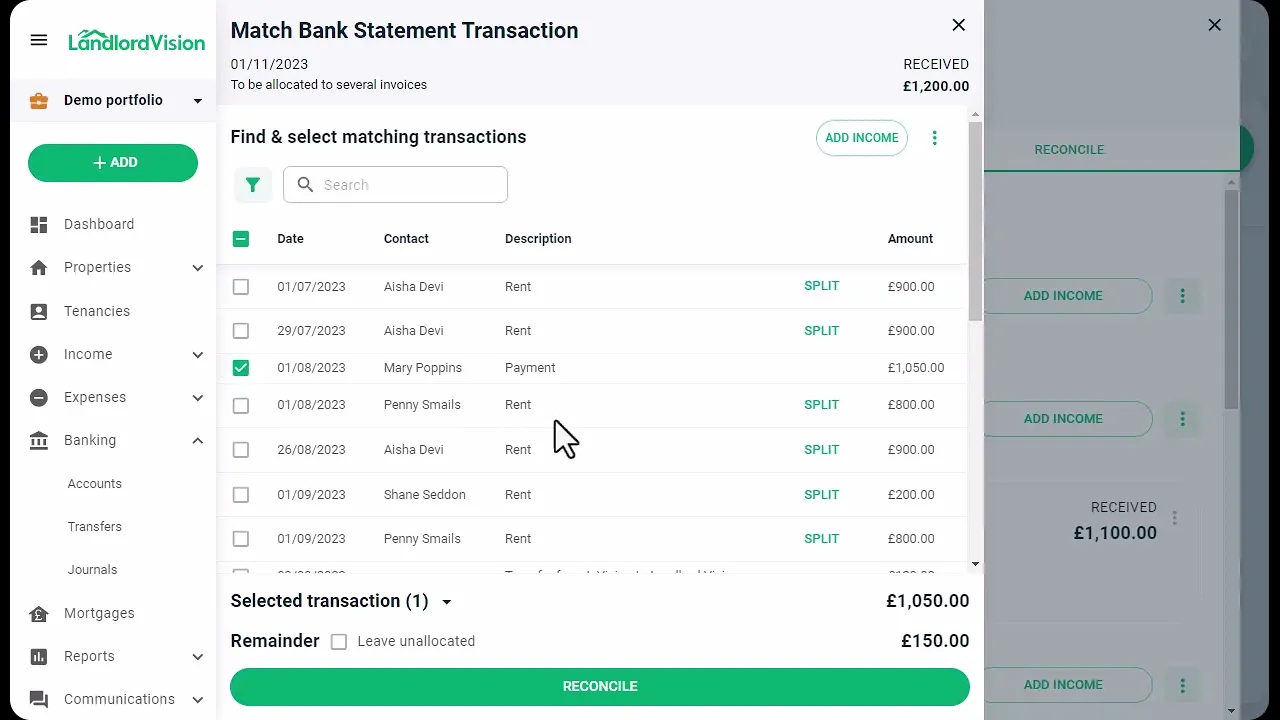Expand the Selected transaction (1) list

447,602
